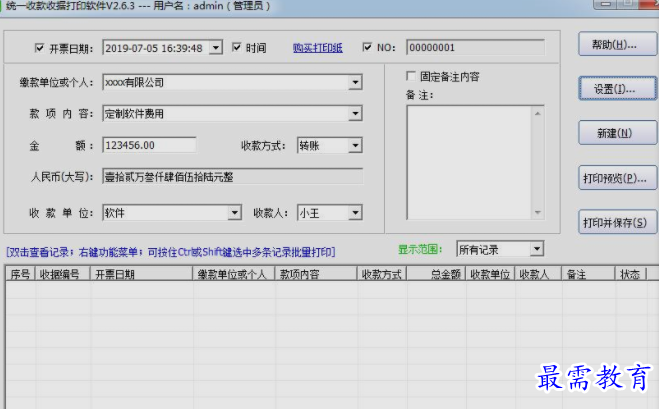
Task: Toggle the 时间 checkbox
Action: pos(237,47)
